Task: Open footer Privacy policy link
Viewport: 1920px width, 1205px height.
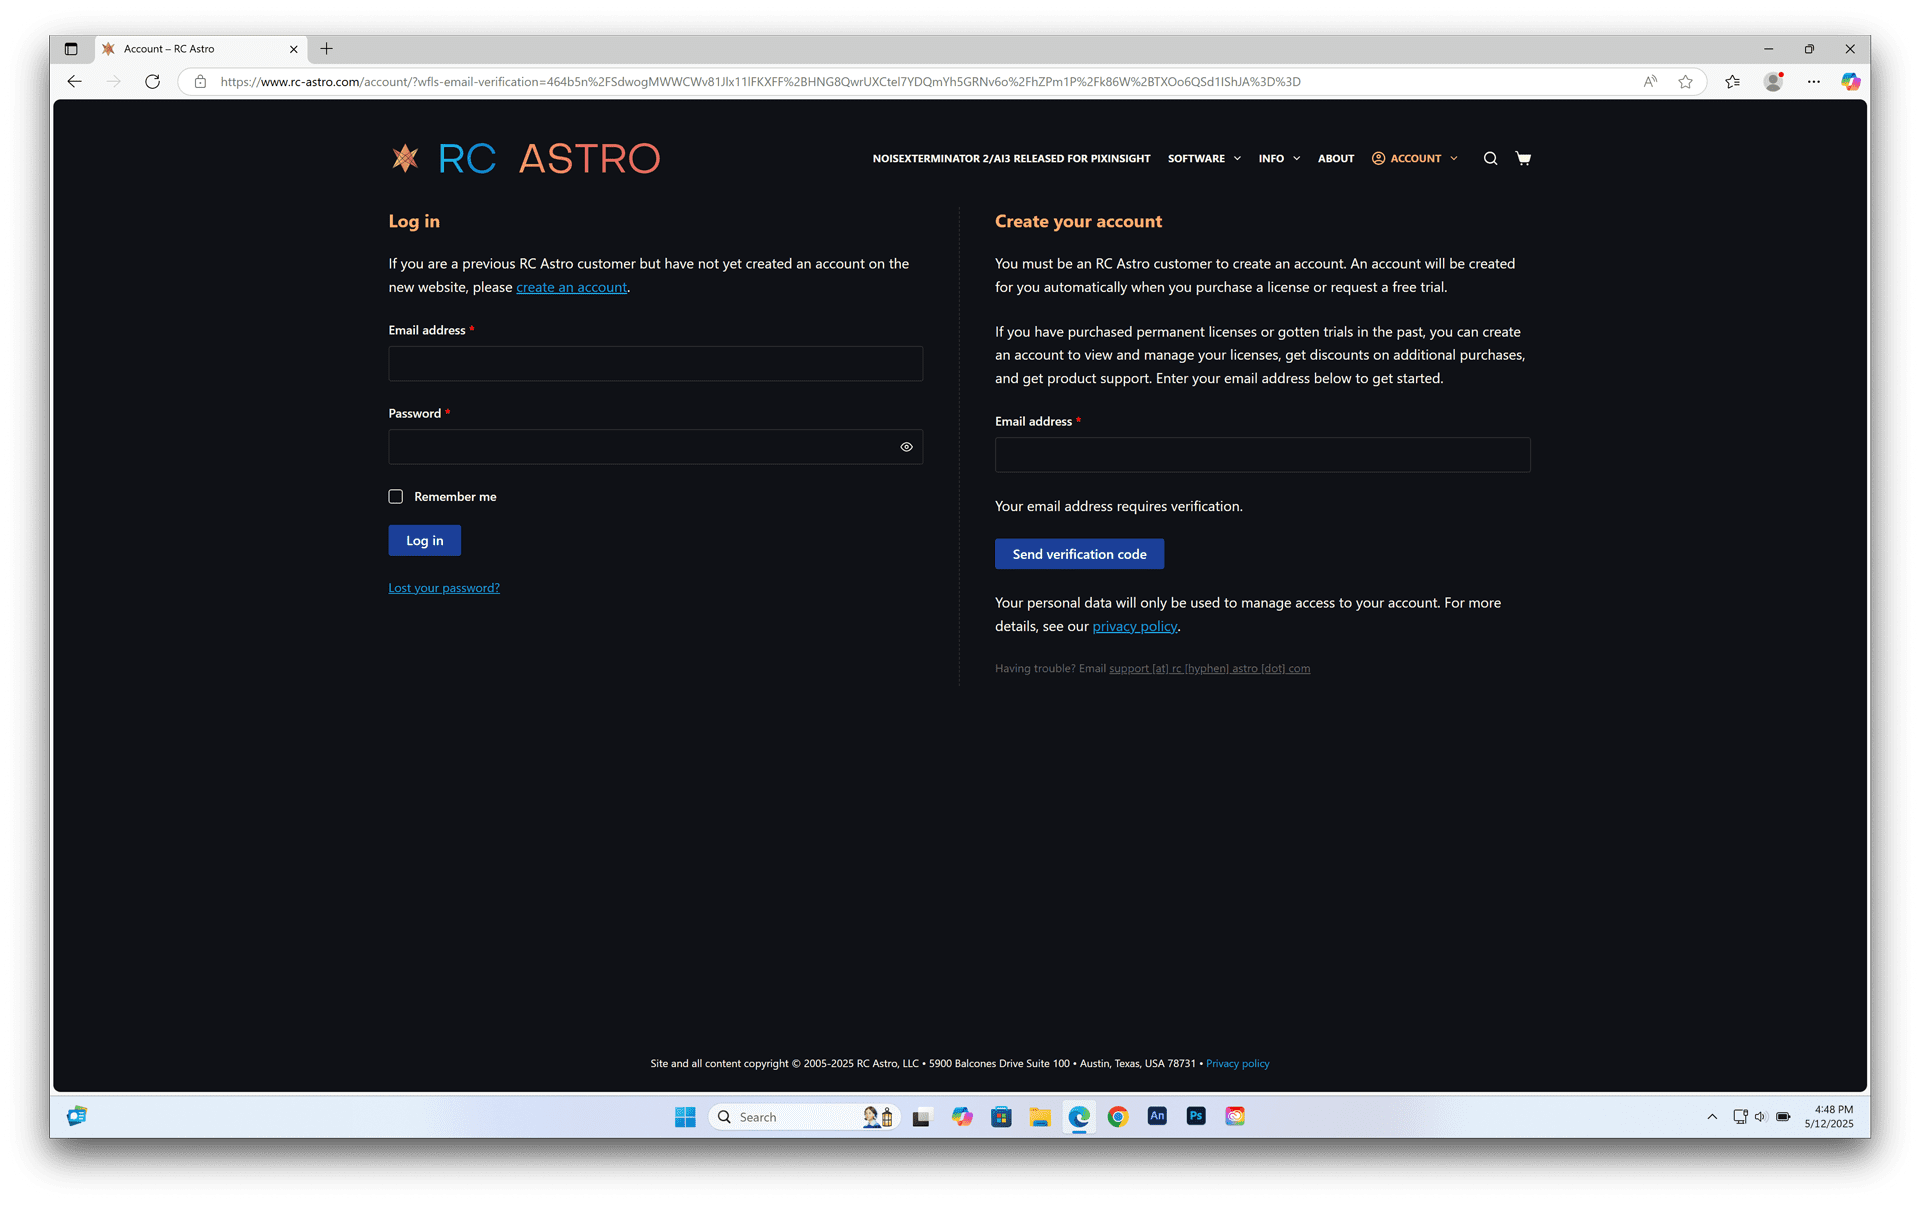Action: coord(1237,1063)
